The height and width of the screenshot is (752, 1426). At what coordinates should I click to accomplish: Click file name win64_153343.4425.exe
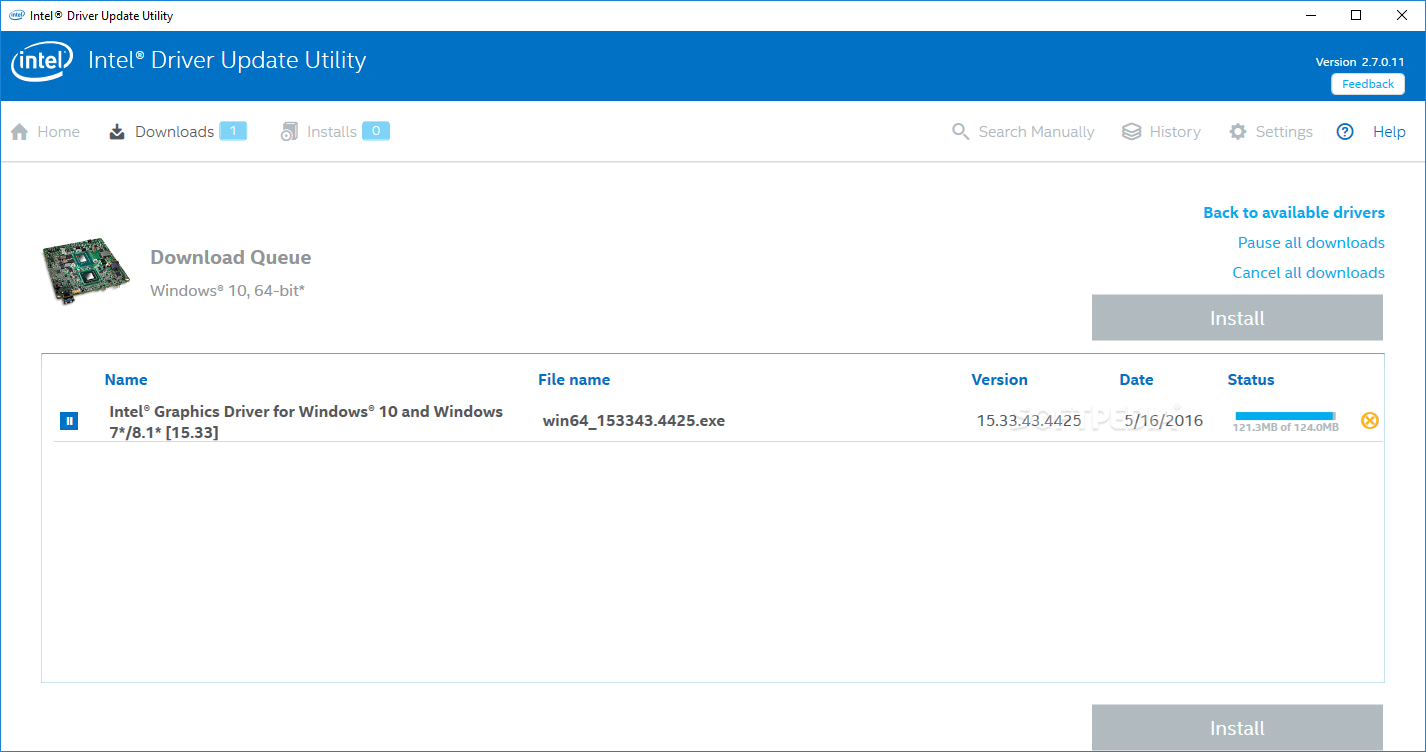click(x=634, y=421)
